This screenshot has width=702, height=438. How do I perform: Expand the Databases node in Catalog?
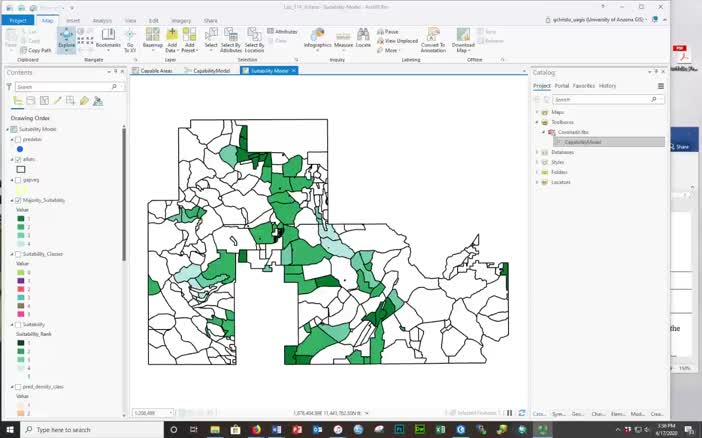point(537,152)
